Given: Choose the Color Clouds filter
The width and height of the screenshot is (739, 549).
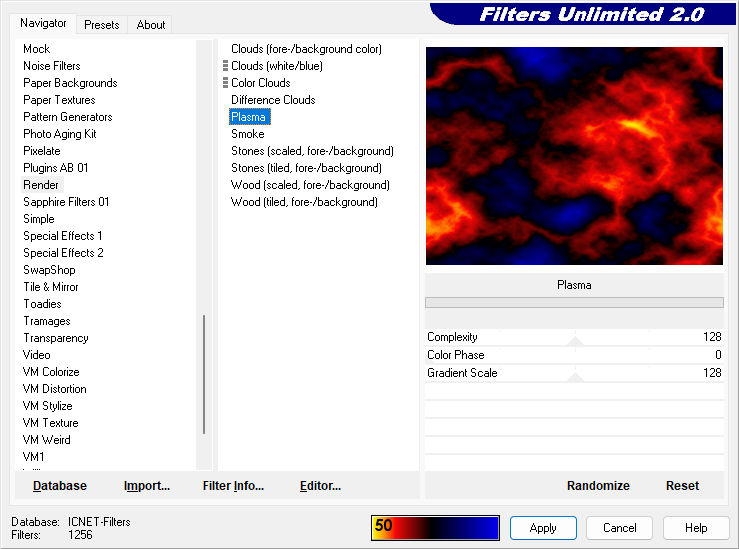Looking at the screenshot, I should point(261,82).
